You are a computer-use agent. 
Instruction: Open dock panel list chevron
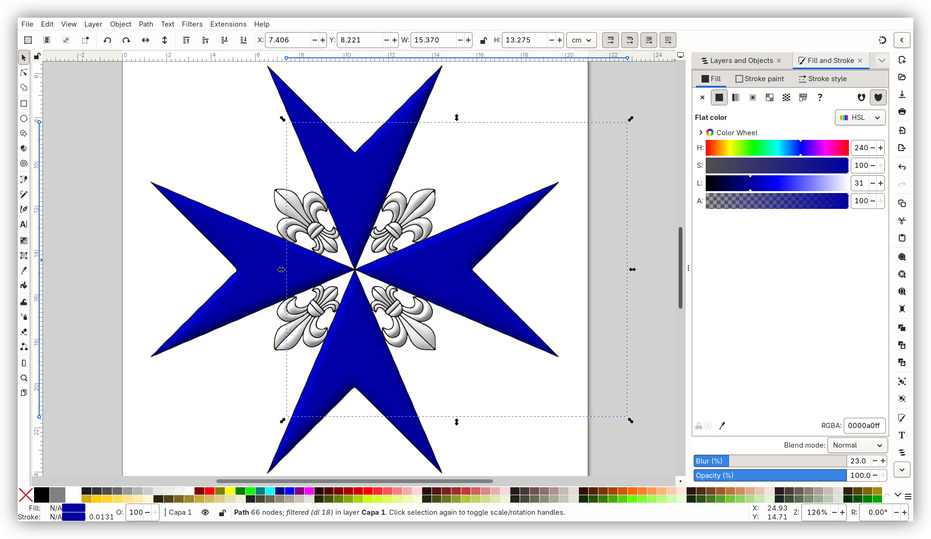[882, 61]
